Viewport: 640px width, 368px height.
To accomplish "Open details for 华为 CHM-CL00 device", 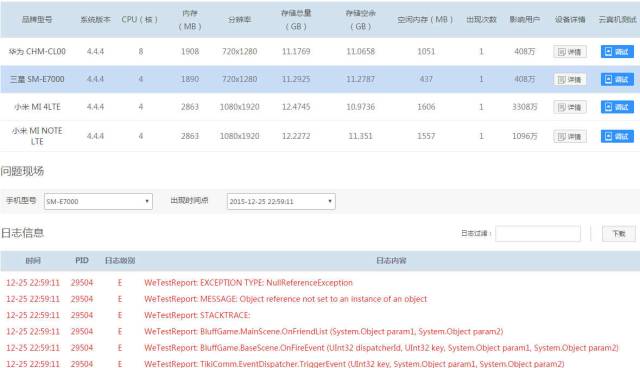I will click(x=570, y=52).
